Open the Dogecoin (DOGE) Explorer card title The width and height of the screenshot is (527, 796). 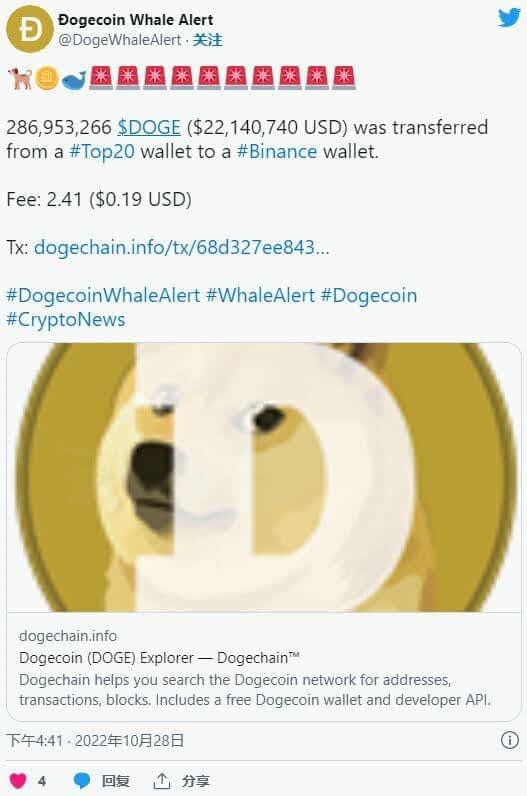click(x=159, y=658)
